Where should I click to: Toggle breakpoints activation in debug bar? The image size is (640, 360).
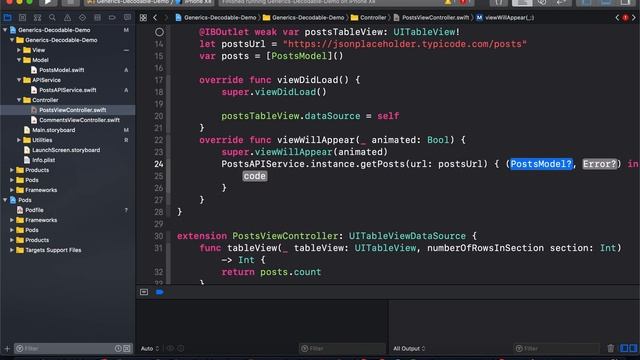(x=160, y=292)
